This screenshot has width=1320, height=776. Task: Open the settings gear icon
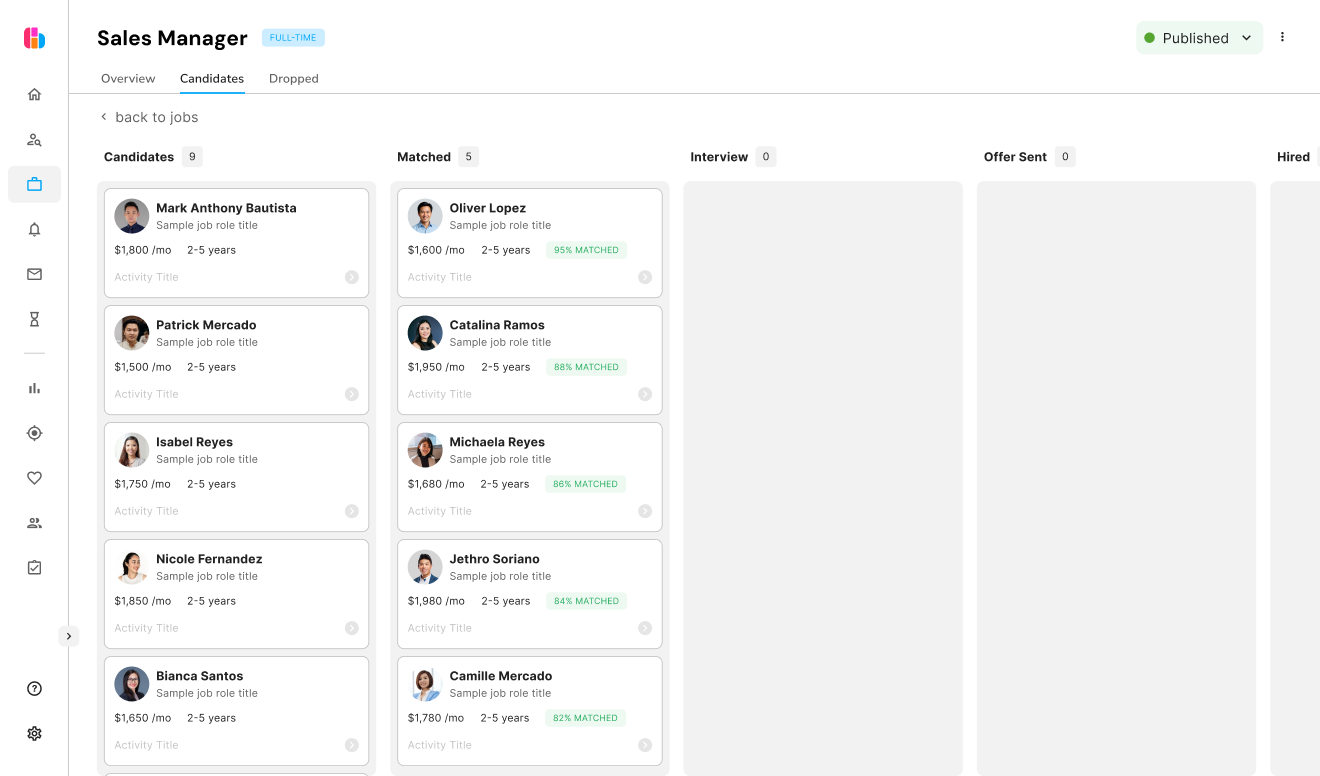click(34, 733)
